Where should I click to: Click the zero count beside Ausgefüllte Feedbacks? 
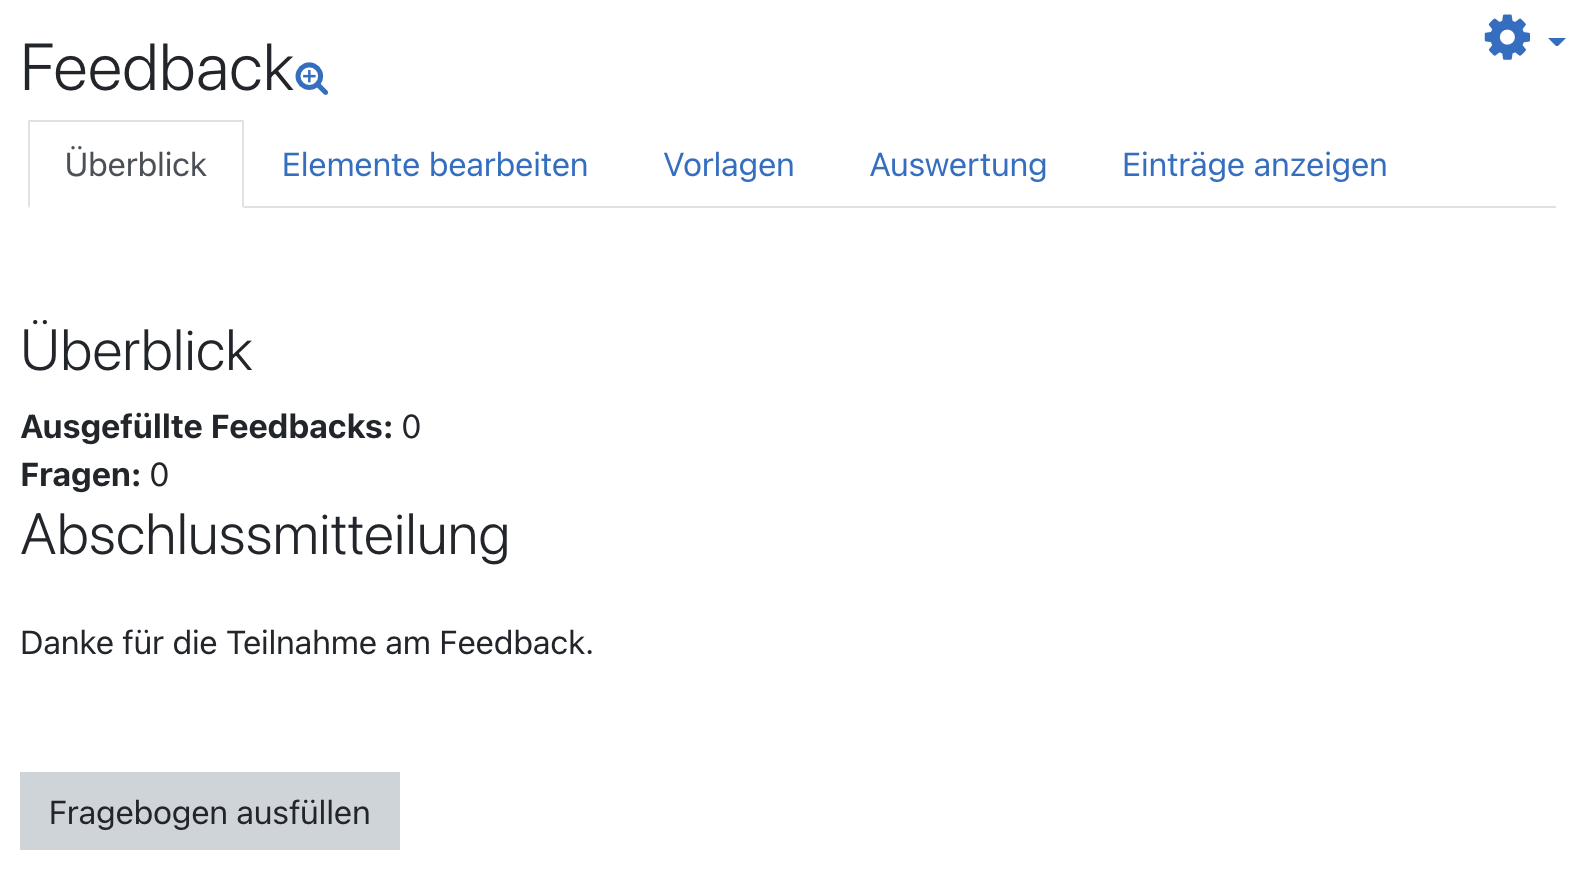(411, 427)
